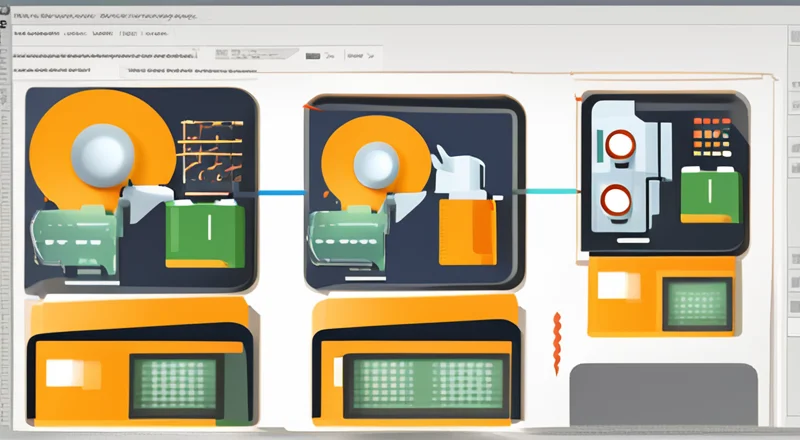800x440 pixels.
Task: Click the small dark button in the toolbar
Action: 314,56
